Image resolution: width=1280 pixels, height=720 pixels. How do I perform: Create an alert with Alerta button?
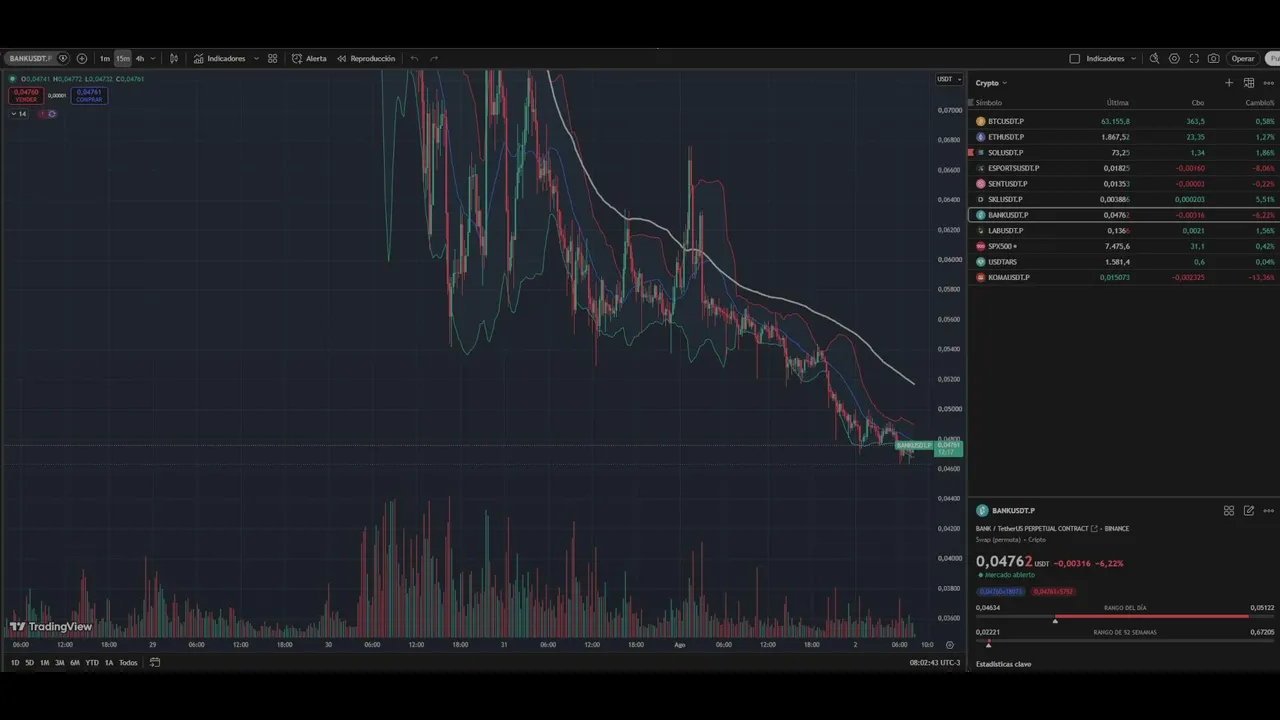(309, 59)
